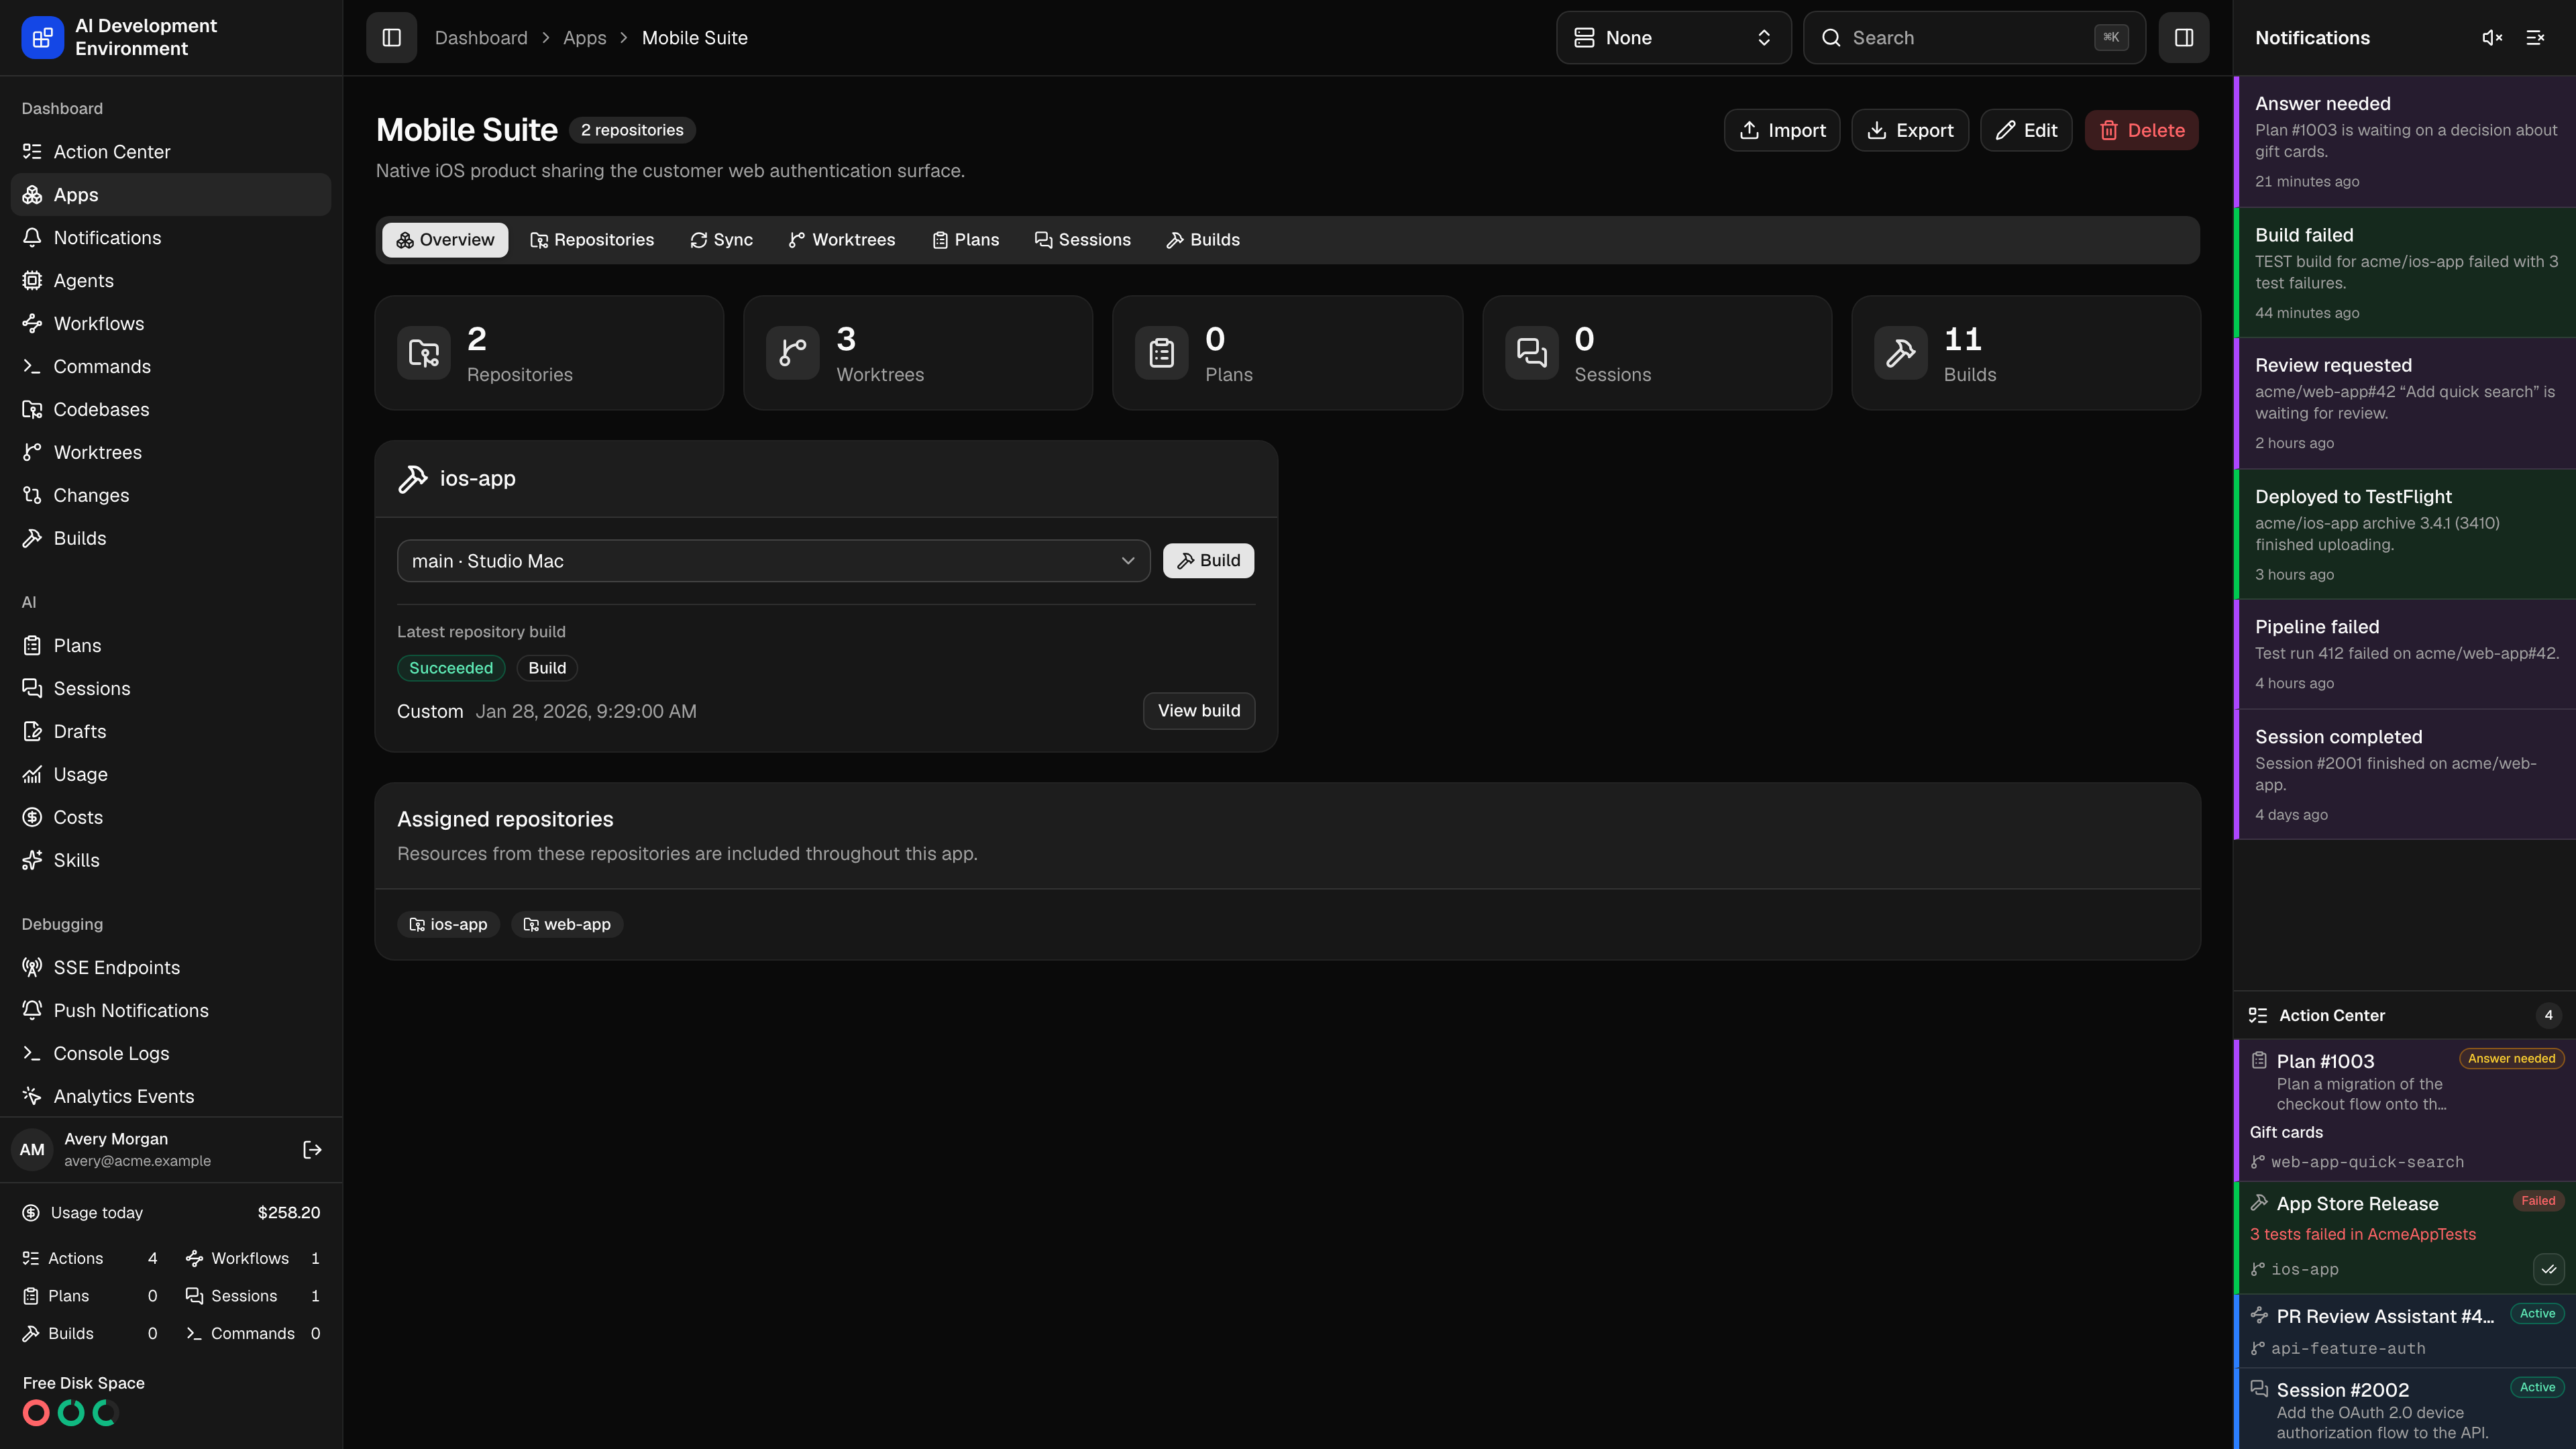Screen dimensions: 2576x1449
Task: Click the Edit button
Action: 2026,131
